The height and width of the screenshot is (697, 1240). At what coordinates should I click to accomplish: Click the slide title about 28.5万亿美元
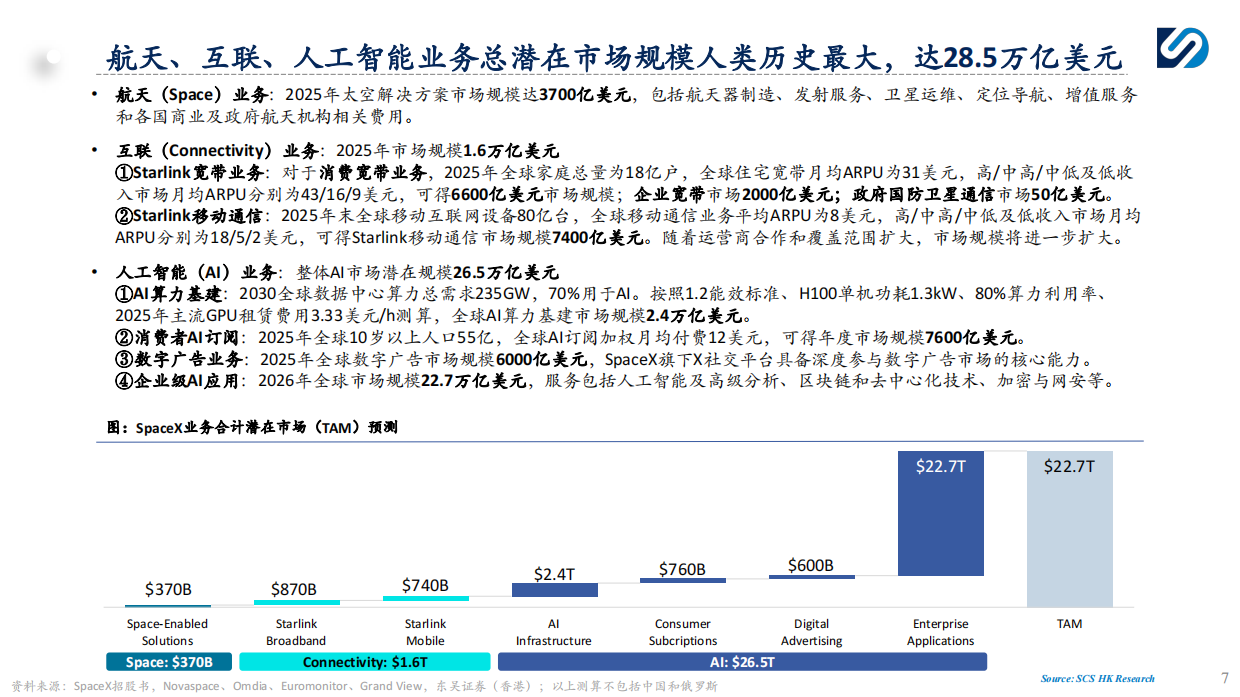coord(614,57)
